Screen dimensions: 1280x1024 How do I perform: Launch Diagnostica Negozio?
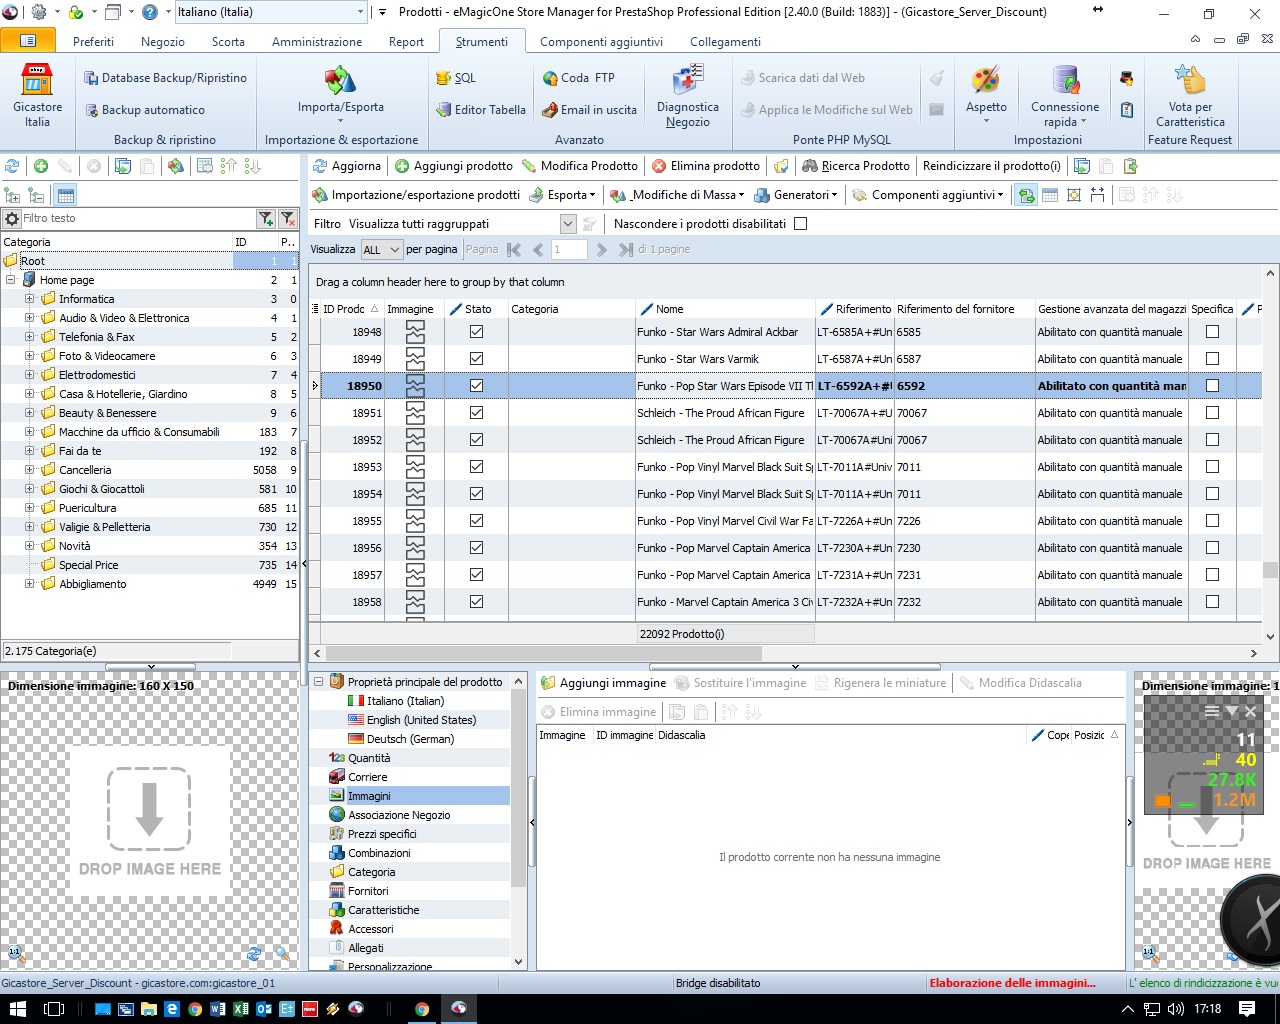click(687, 96)
